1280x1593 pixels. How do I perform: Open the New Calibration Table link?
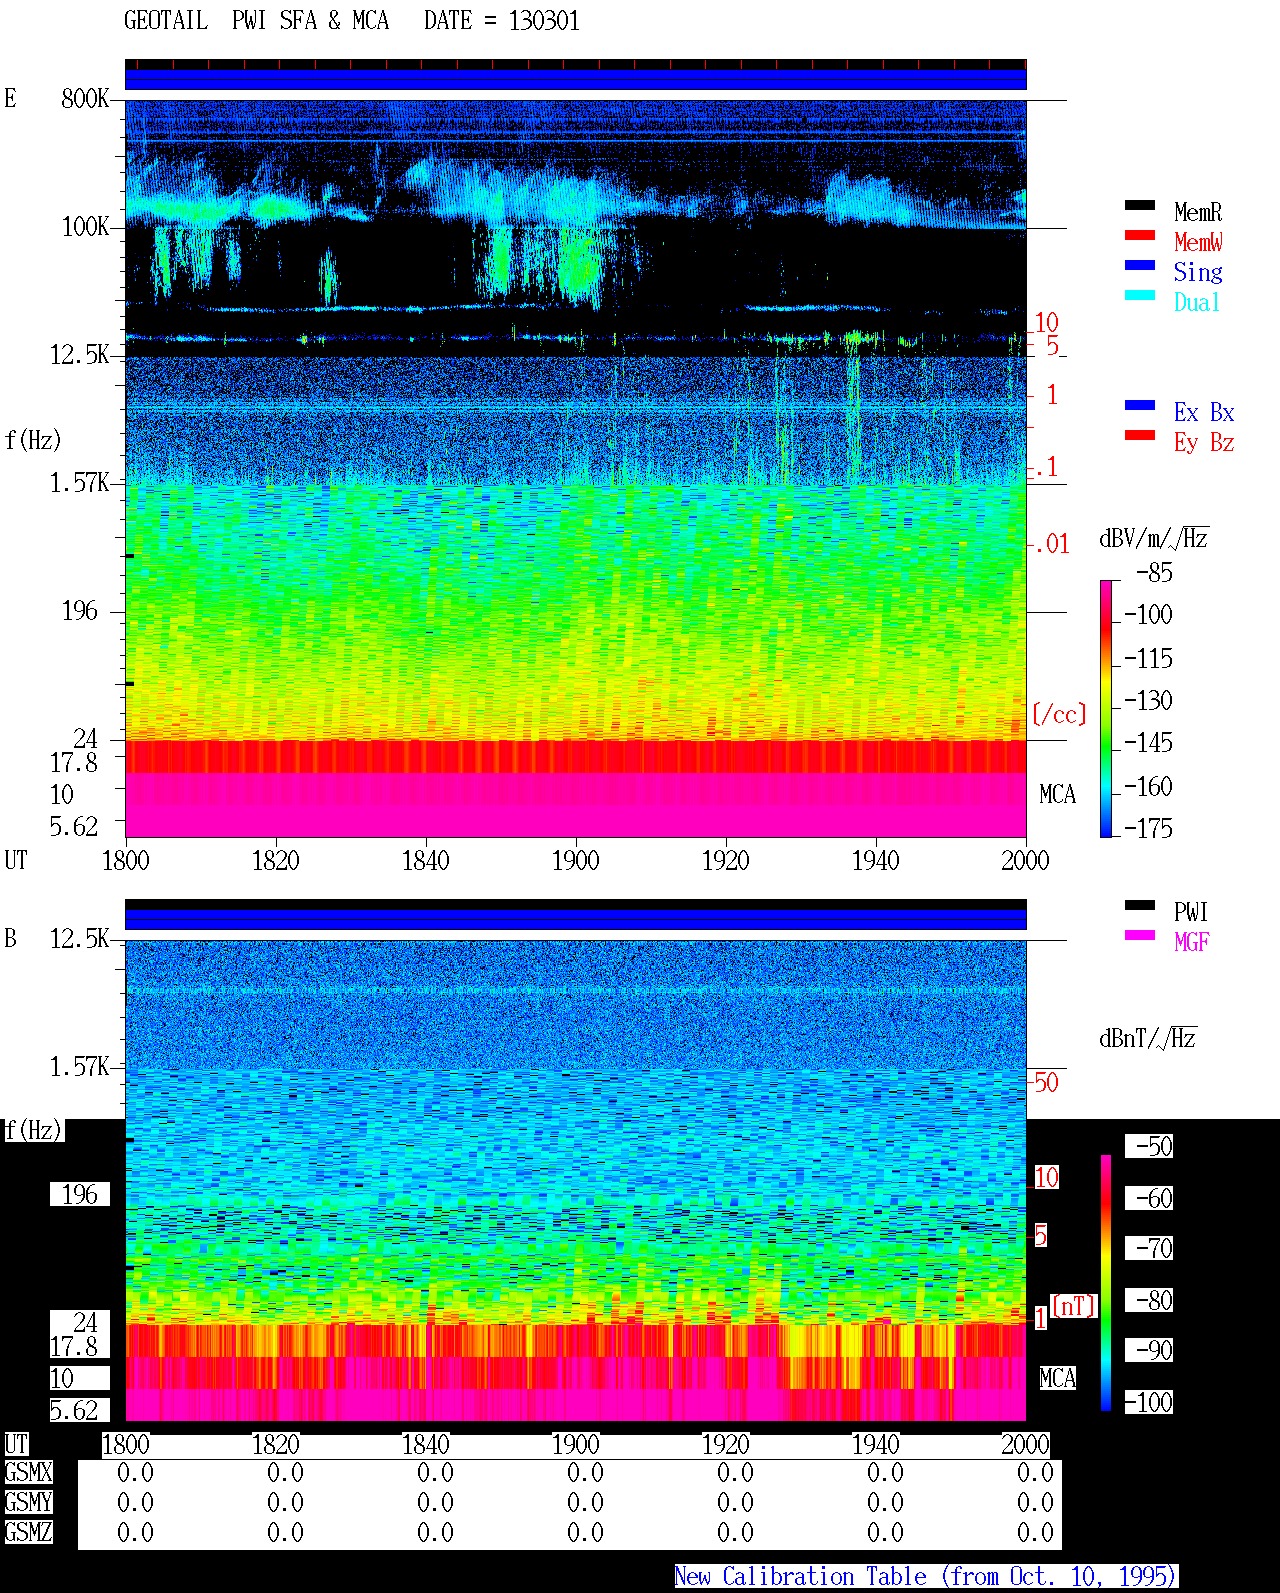pos(925,1577)
